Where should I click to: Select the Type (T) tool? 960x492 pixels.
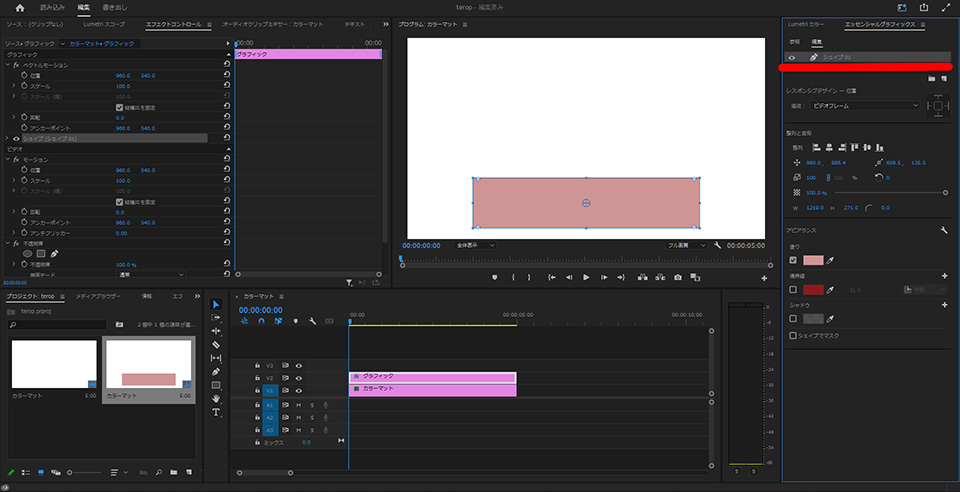216,412
